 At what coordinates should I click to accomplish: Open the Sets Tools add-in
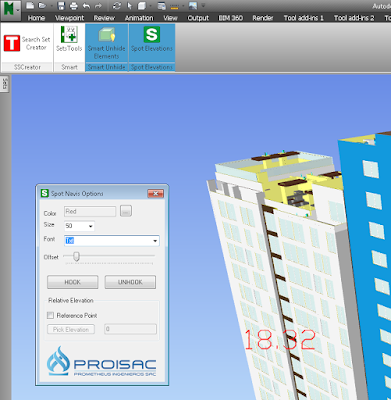click(69, 39)
